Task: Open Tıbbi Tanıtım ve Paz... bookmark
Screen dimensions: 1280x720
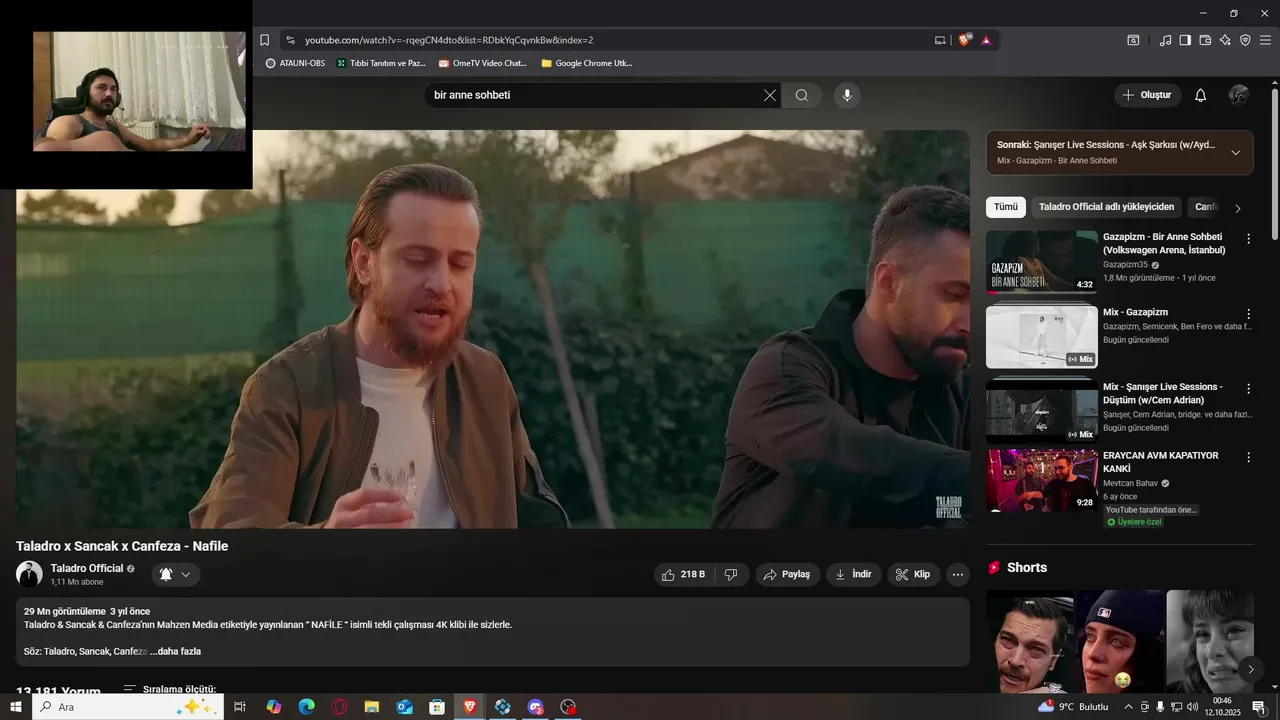Action: click(x=382, y=63)
